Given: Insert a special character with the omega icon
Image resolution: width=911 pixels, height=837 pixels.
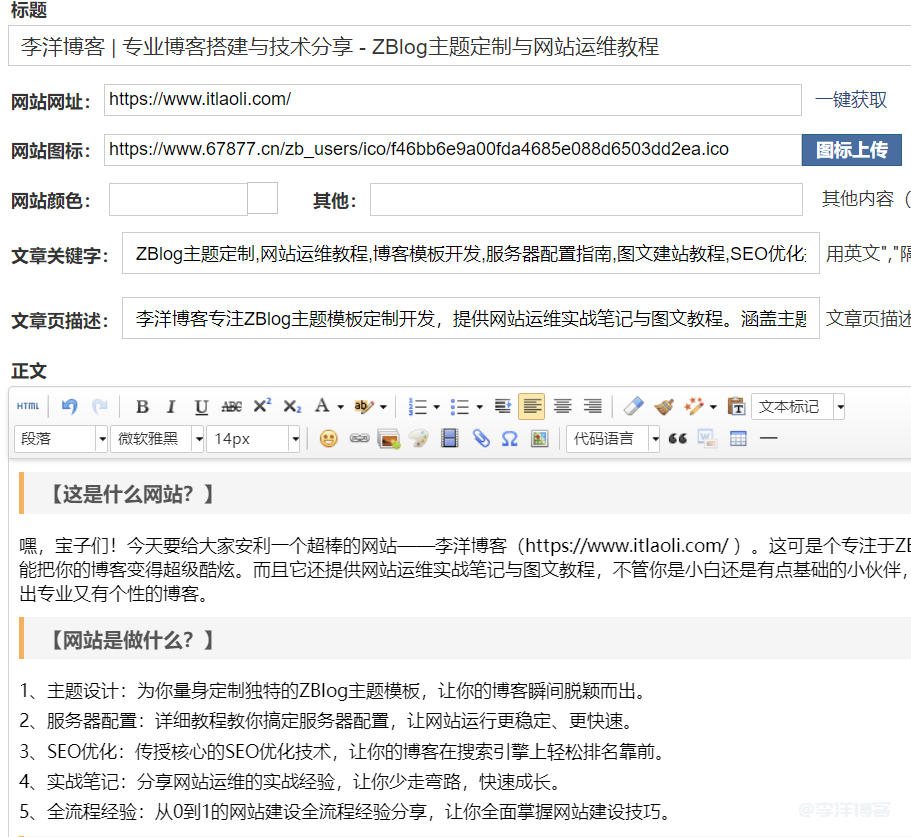Looking at the screenshot, I should pos(510,438).
